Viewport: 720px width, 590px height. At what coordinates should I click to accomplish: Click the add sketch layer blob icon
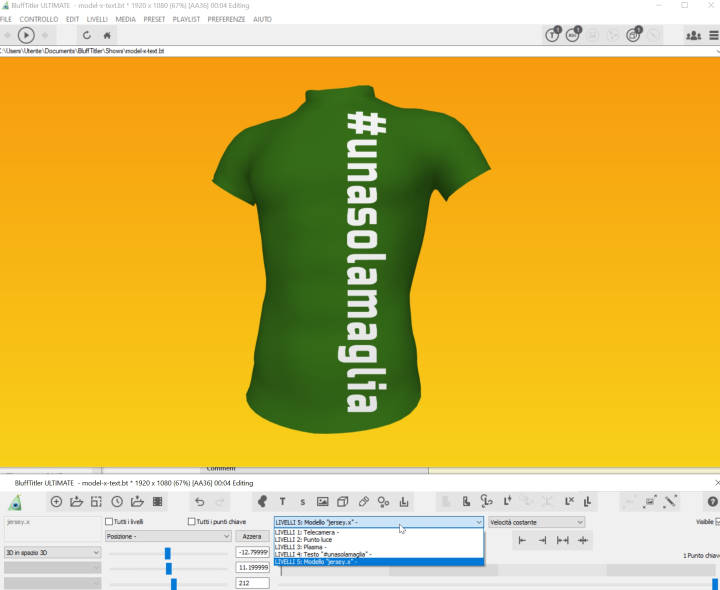coord(262,502)
